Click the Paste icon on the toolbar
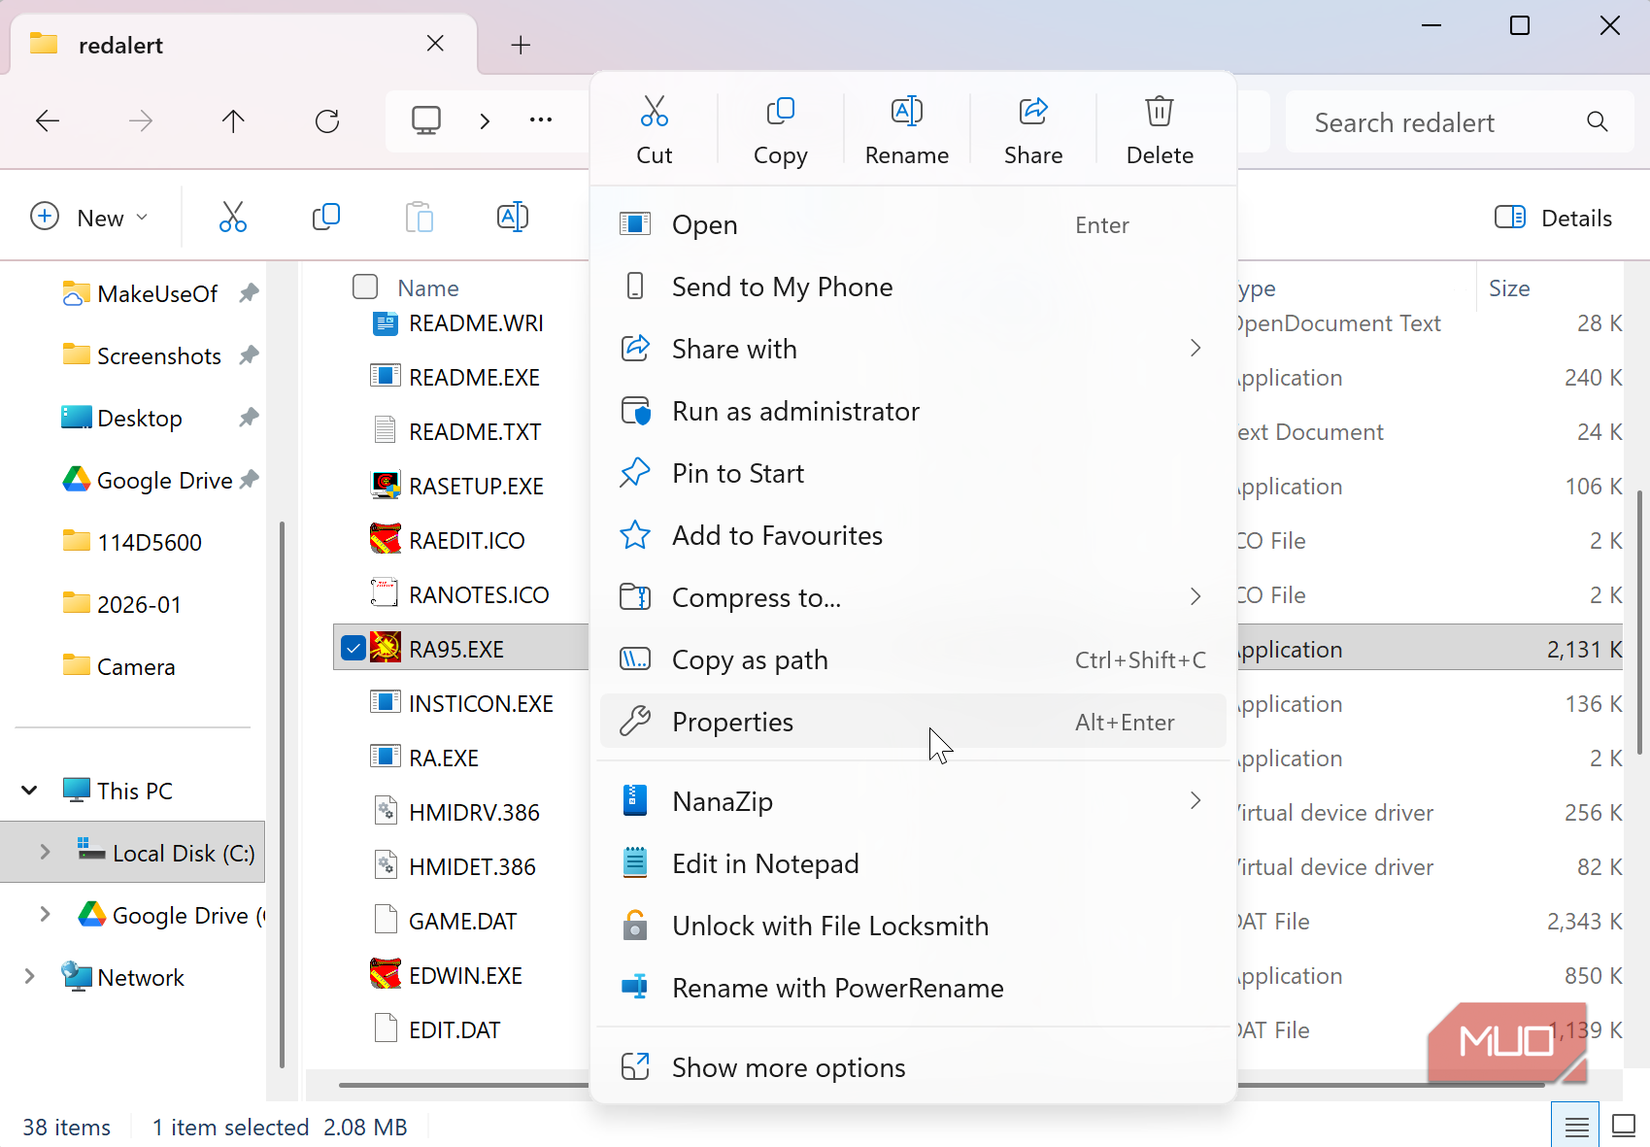The height and width of the screenshot is (1147, 1650). [x=419, y=216]
